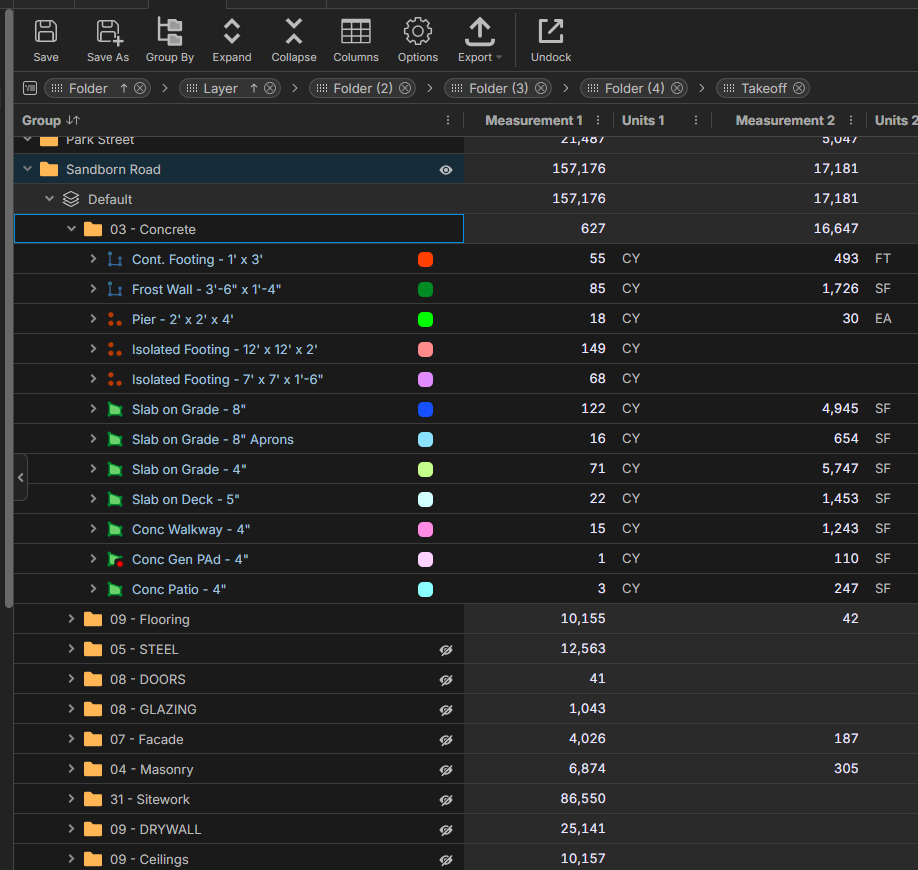The width and height of the screenshot is (918, 870).
Task: Open Units 1 column menu dots
Action: 696,121
